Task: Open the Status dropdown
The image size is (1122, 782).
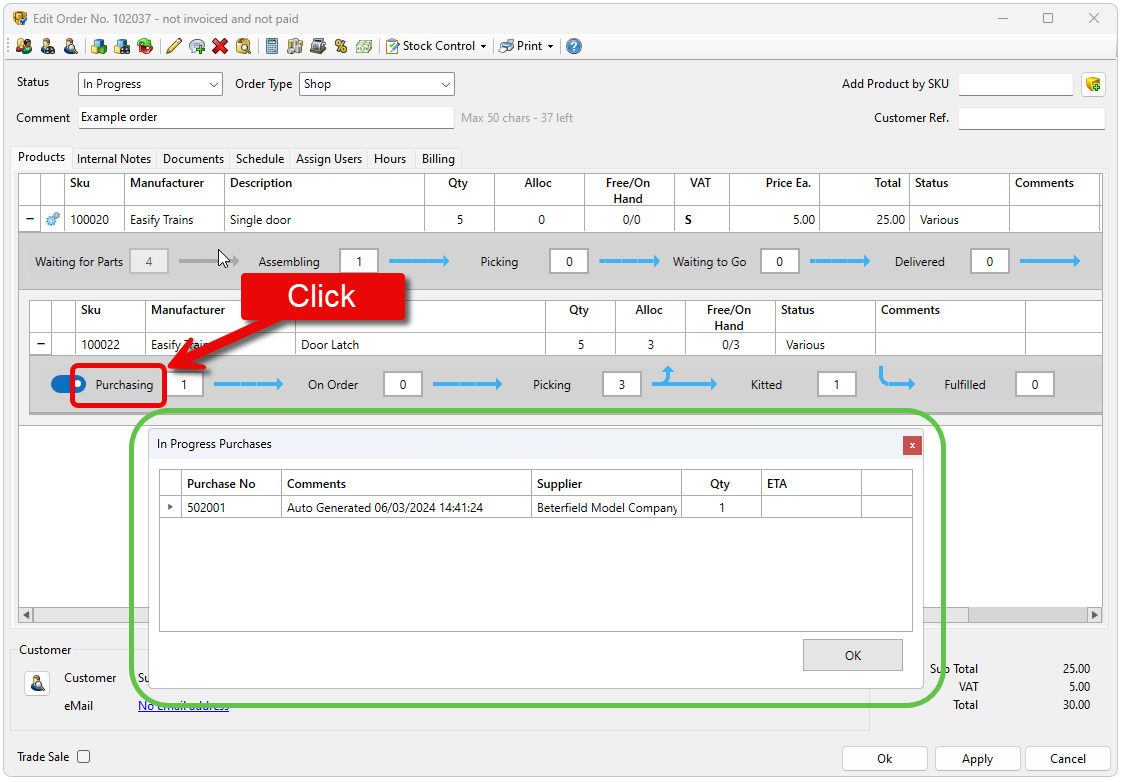Action: tap(150, 85)
